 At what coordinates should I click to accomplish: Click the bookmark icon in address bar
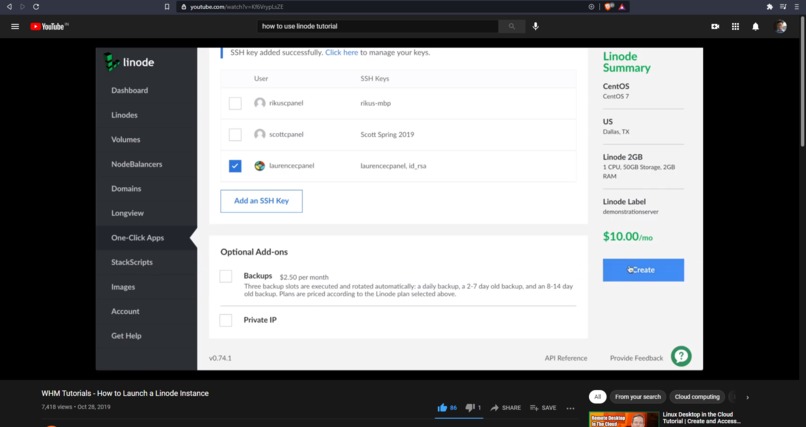(167, 7)
